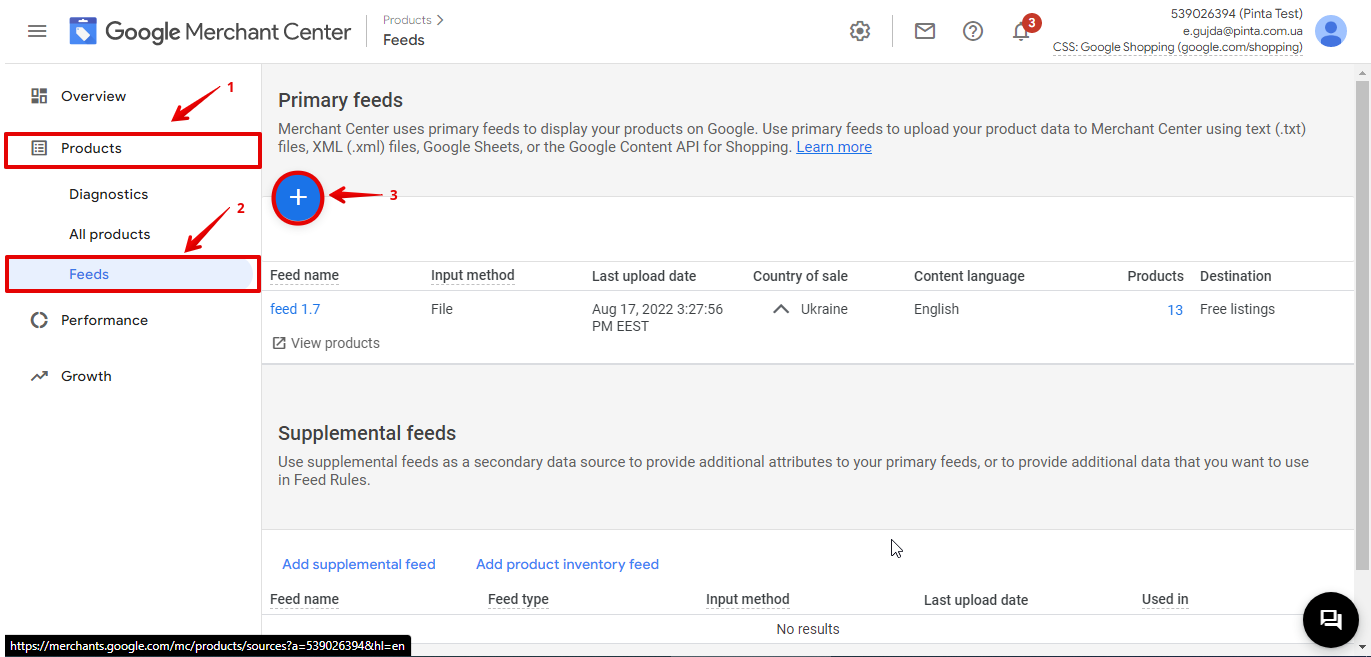Image resolution: width=1371 pixels, height=657 pixels.
Task: Click the Destination column header
Action: click(1236, 276)
